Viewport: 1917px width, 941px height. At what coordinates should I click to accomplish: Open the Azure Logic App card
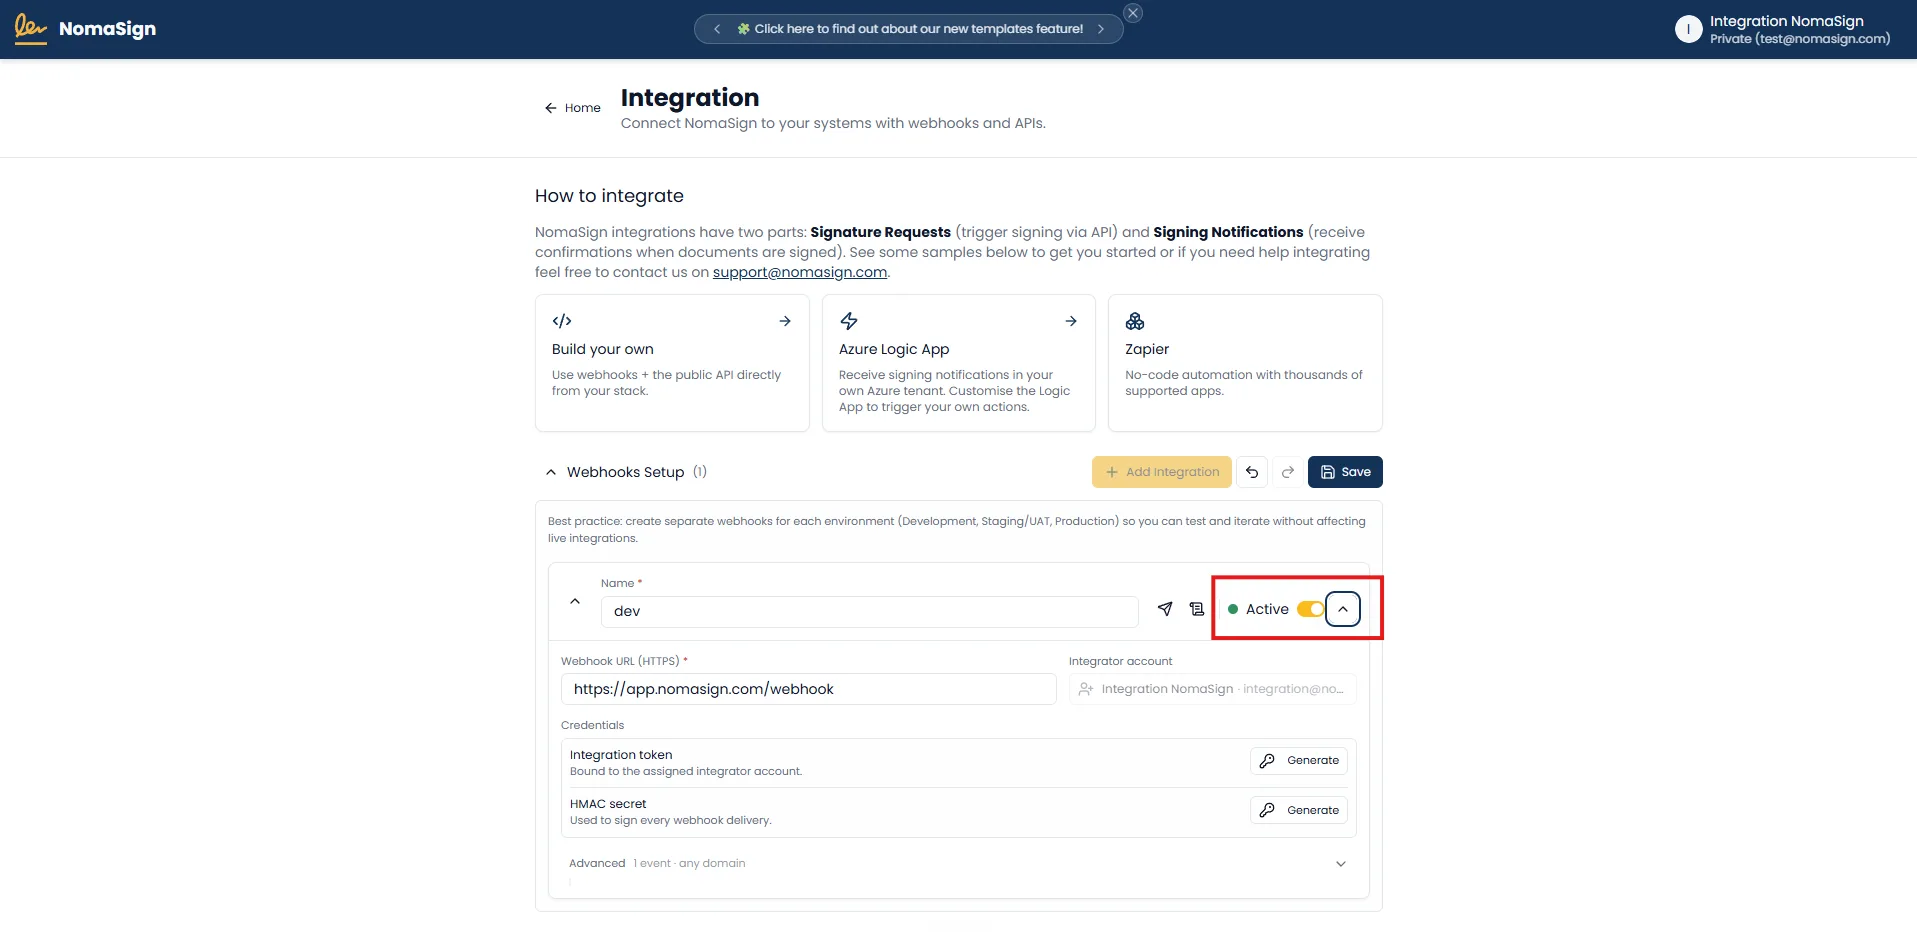pyautogui.click(x=958, y=363)
